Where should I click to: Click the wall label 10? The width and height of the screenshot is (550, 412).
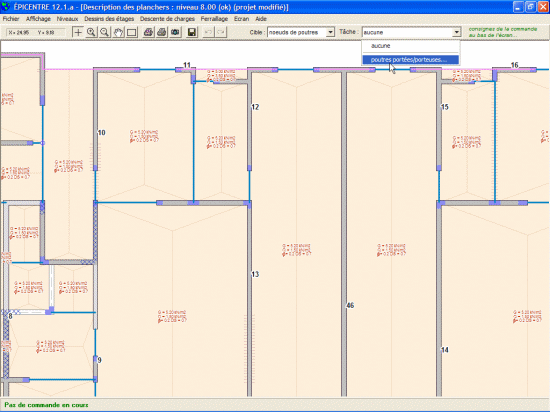click(x=101, y=133)
